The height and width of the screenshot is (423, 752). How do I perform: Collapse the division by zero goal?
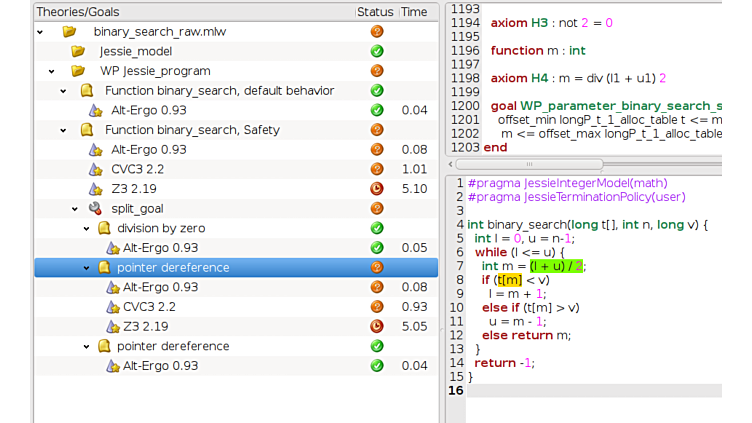click(x=86, y=228)
